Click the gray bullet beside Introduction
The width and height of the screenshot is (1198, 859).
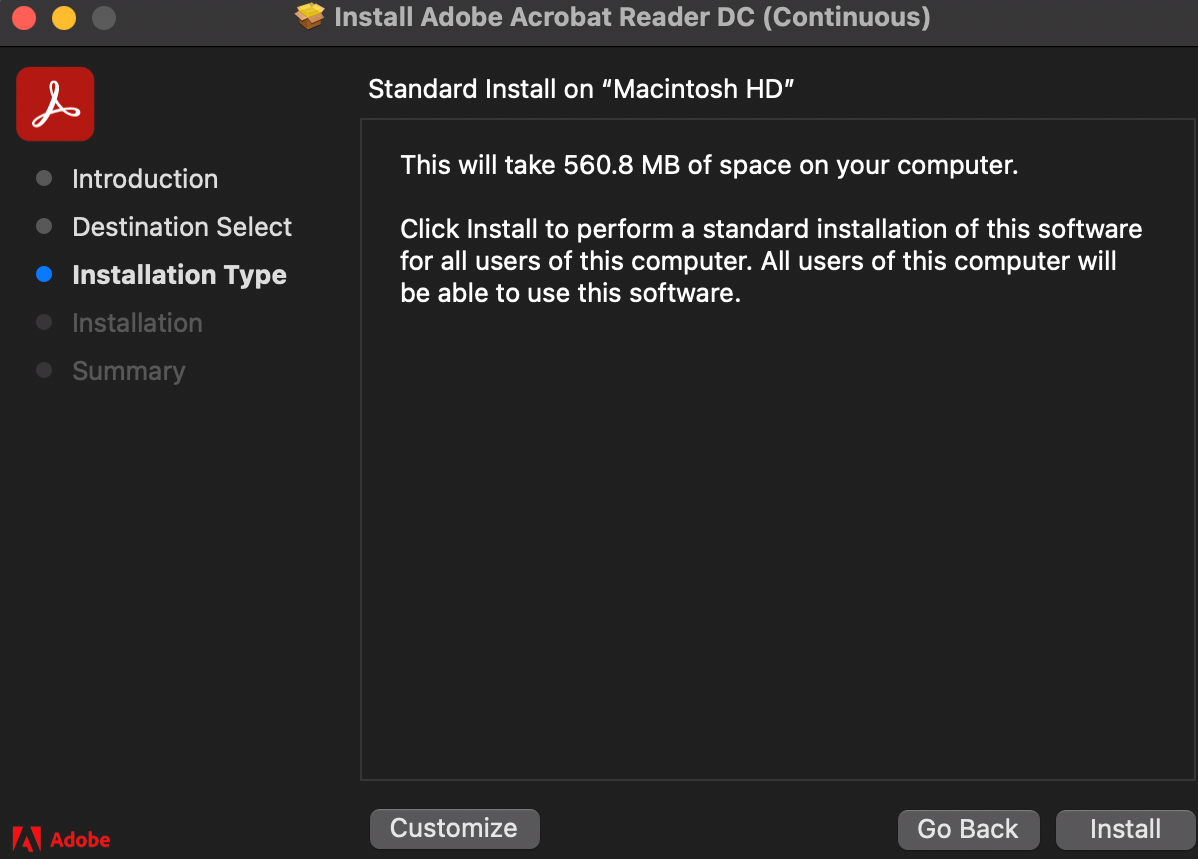pos(44,179)
